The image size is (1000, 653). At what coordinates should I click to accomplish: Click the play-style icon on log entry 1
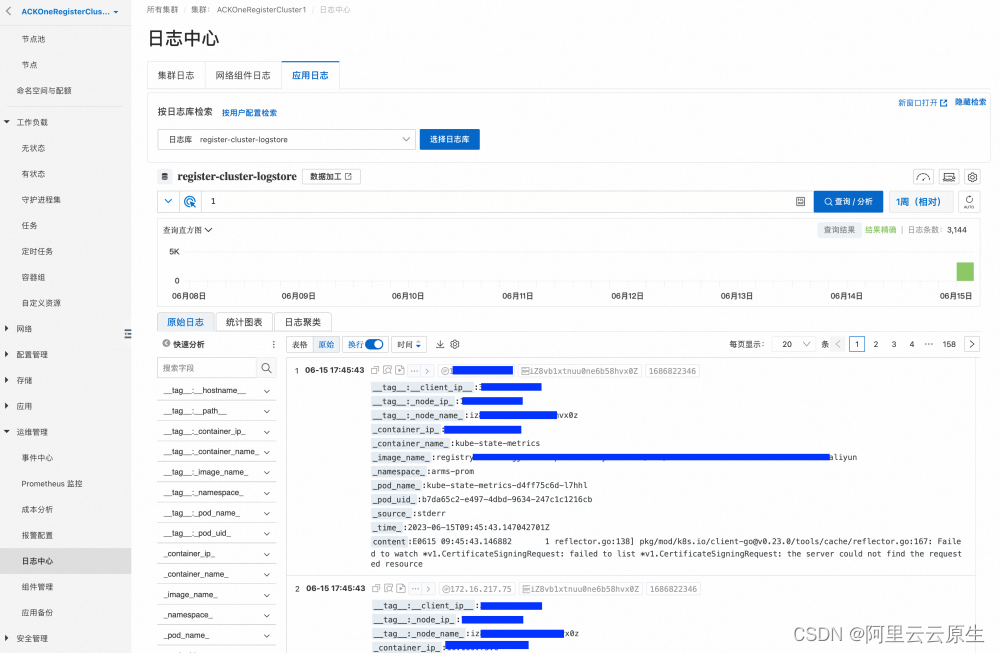point(400,371)
